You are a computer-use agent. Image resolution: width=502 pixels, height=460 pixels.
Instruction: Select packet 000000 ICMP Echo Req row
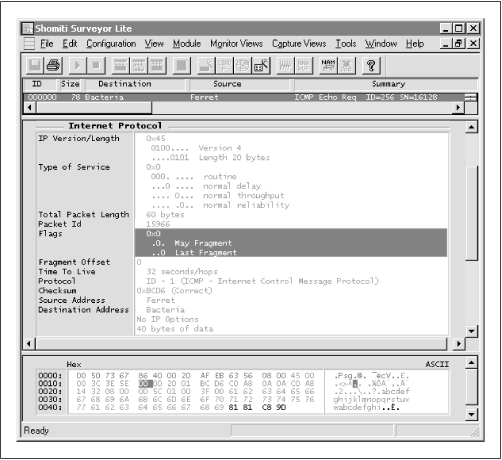pos(245,97)
